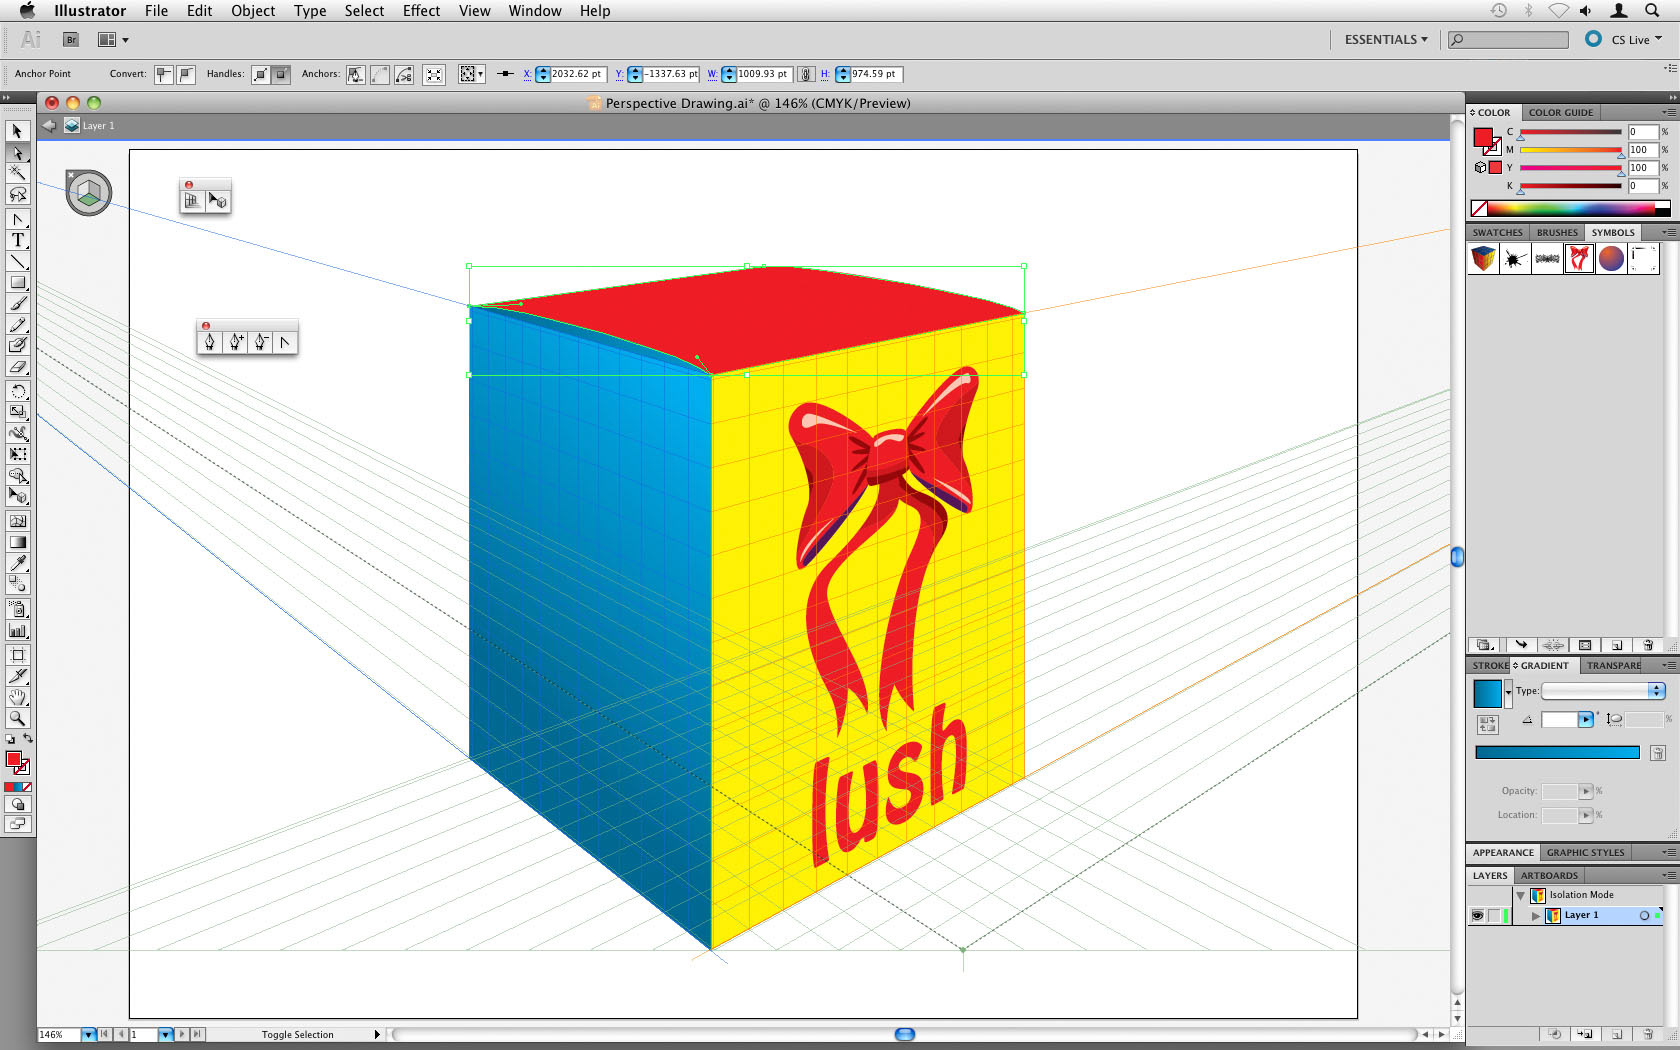Screen dimensions: 1680x1050
Task: Toggle lock box for Layer 1
Action: coord(1495,915)
